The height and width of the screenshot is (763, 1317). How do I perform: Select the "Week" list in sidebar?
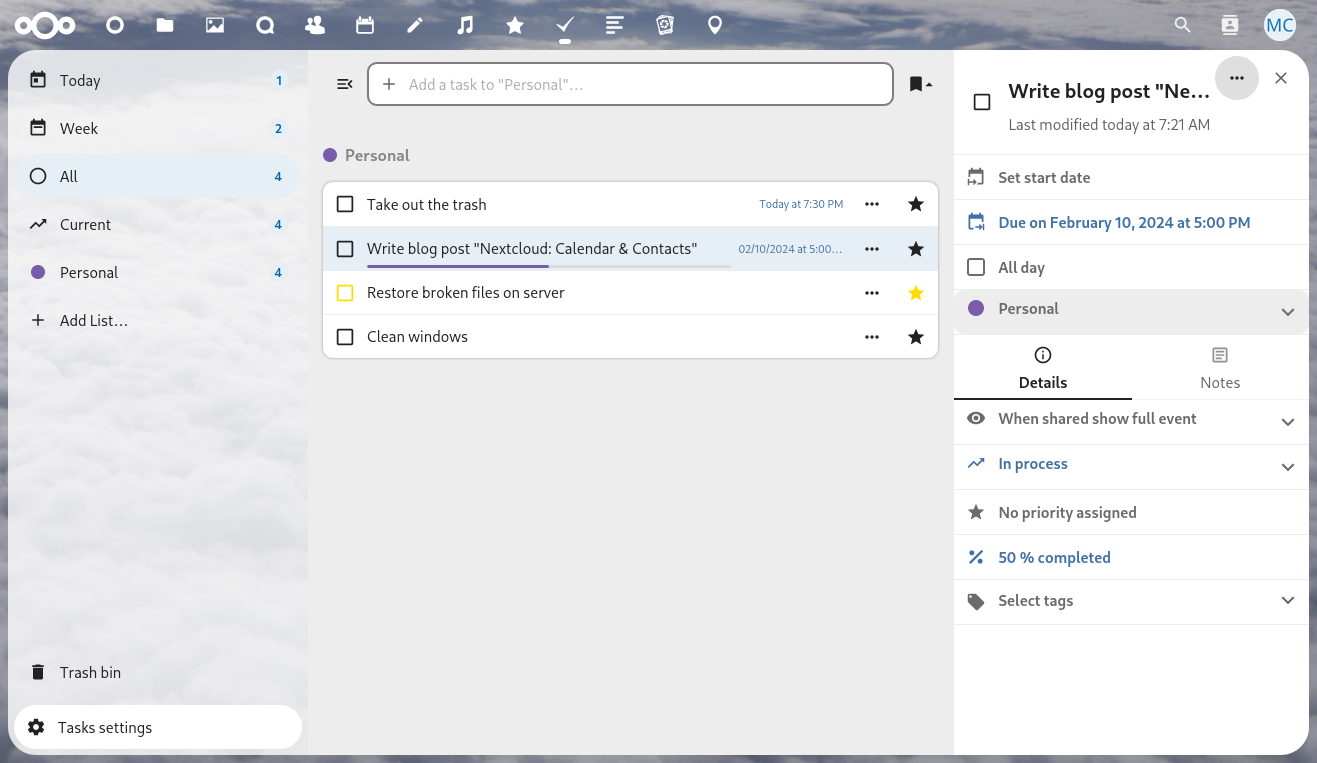coord(79,129)
